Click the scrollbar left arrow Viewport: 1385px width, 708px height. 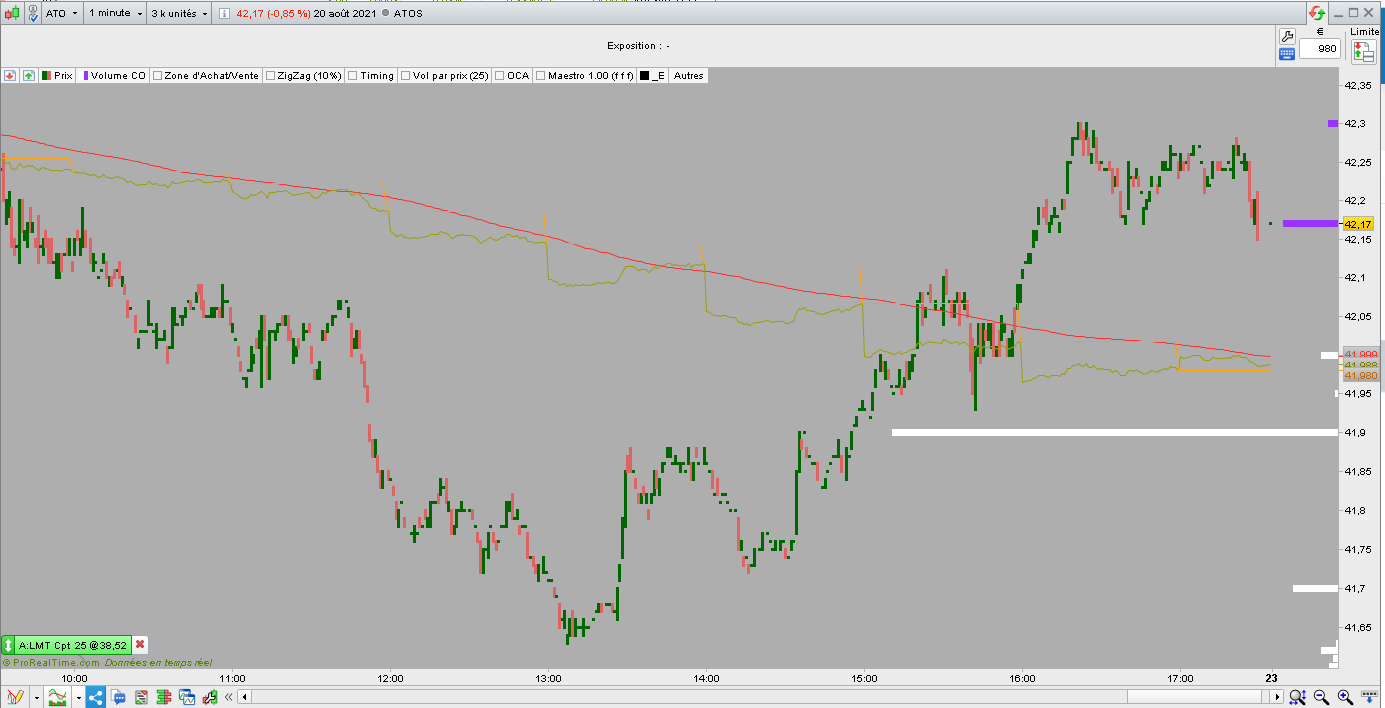[x=246, y=697]
